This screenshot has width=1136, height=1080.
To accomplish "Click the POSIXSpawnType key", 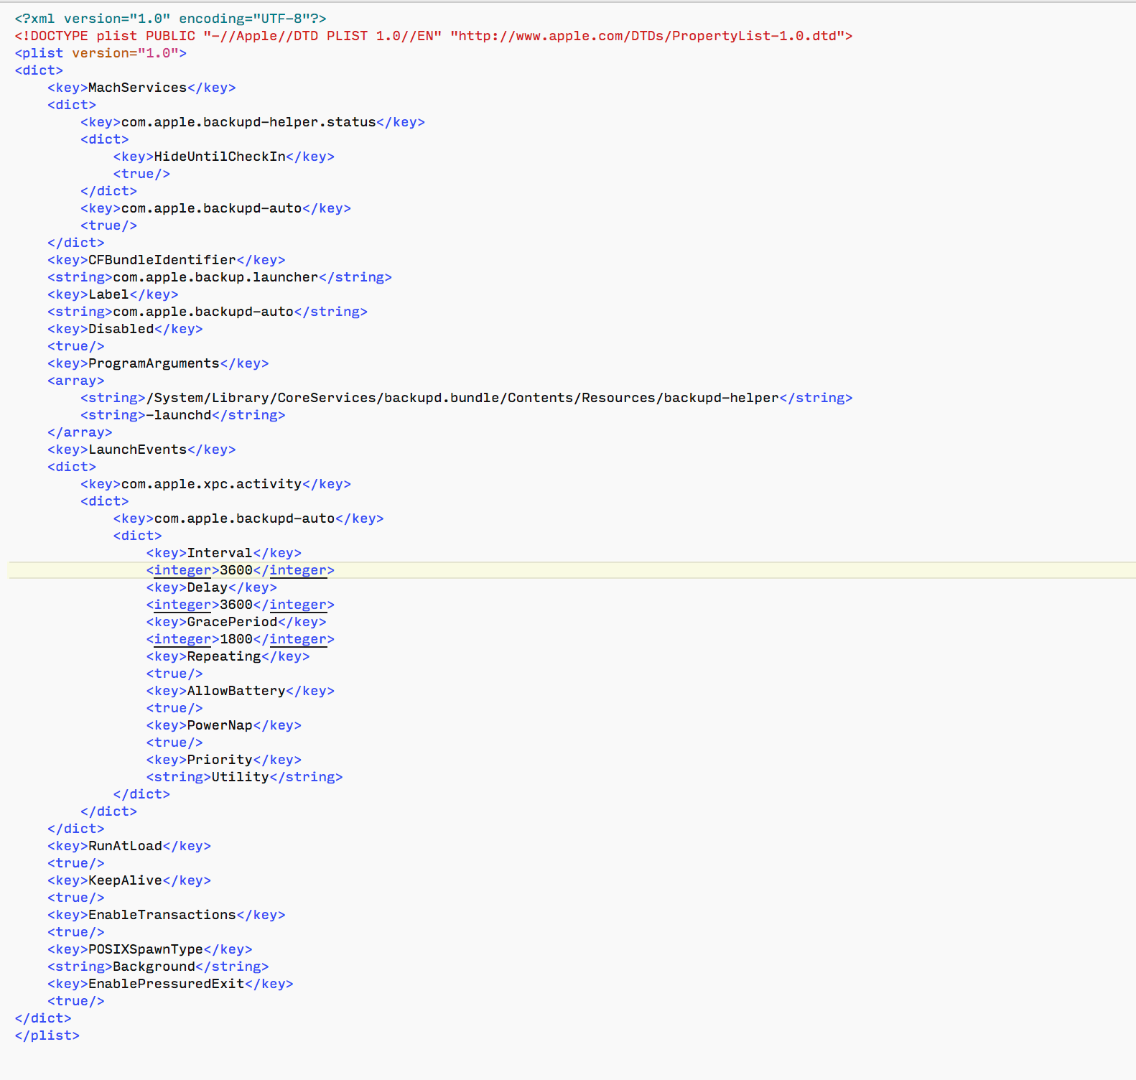I will [145, 950].
